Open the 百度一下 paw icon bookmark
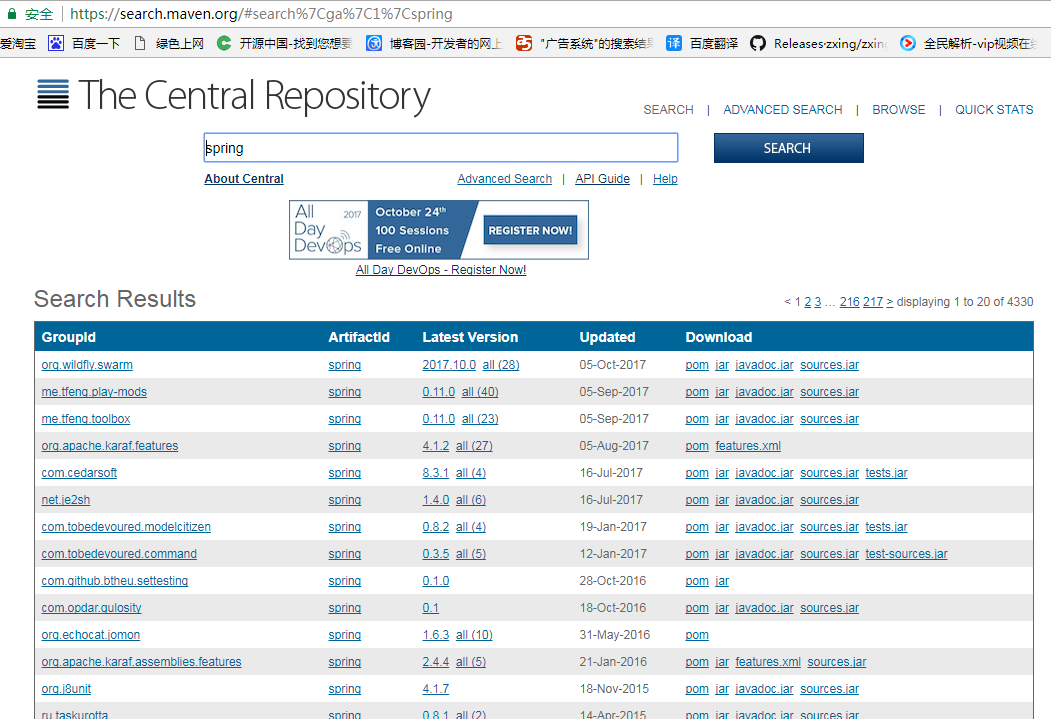1051x719 pixels. [x=56, y=43]
